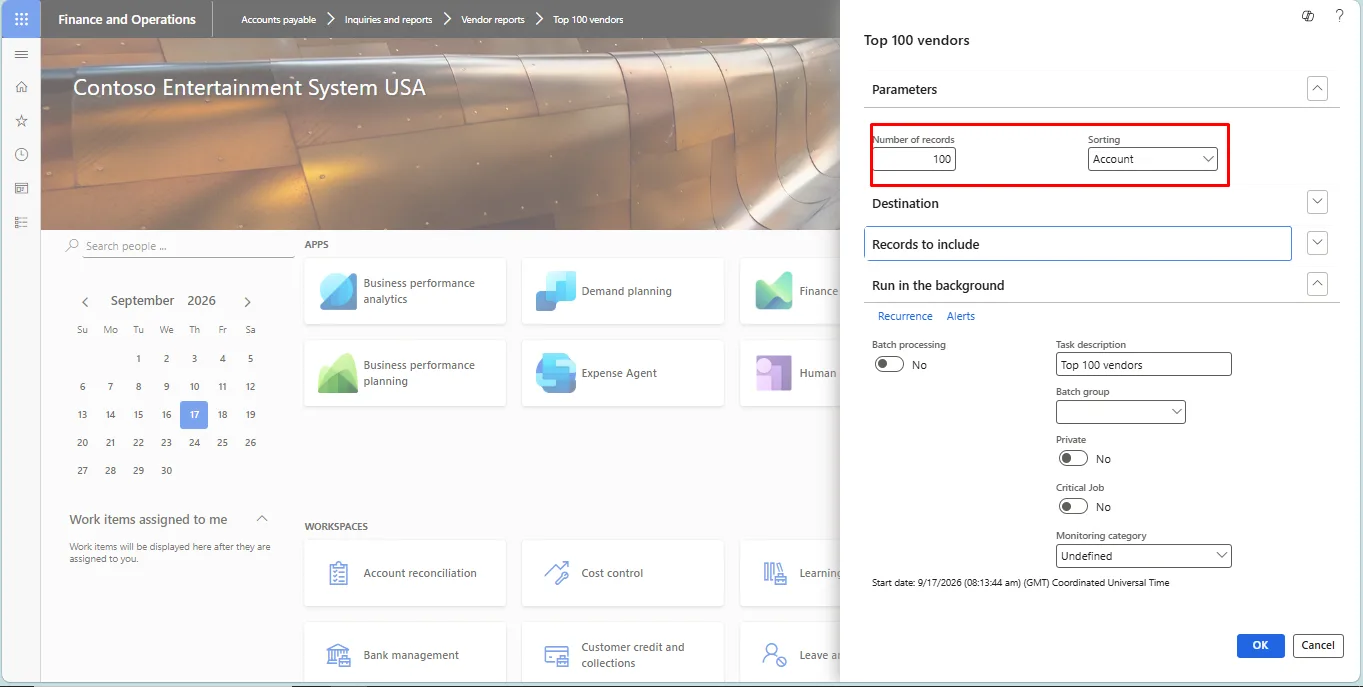This screenshot has height=687, width=1363.
Task: Click Top 100 vendors breadcrumb
Action: 588,20
